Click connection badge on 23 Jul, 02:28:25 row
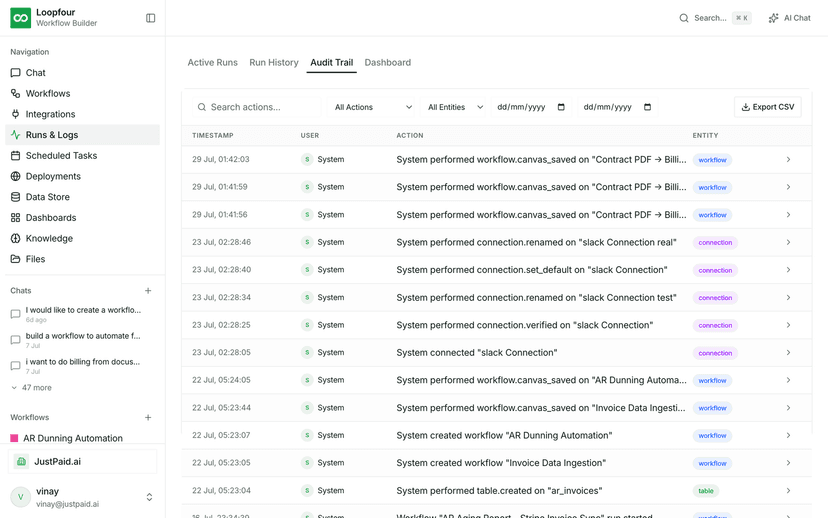The width and height of the screenshot is (828, 518). [715, 325]
